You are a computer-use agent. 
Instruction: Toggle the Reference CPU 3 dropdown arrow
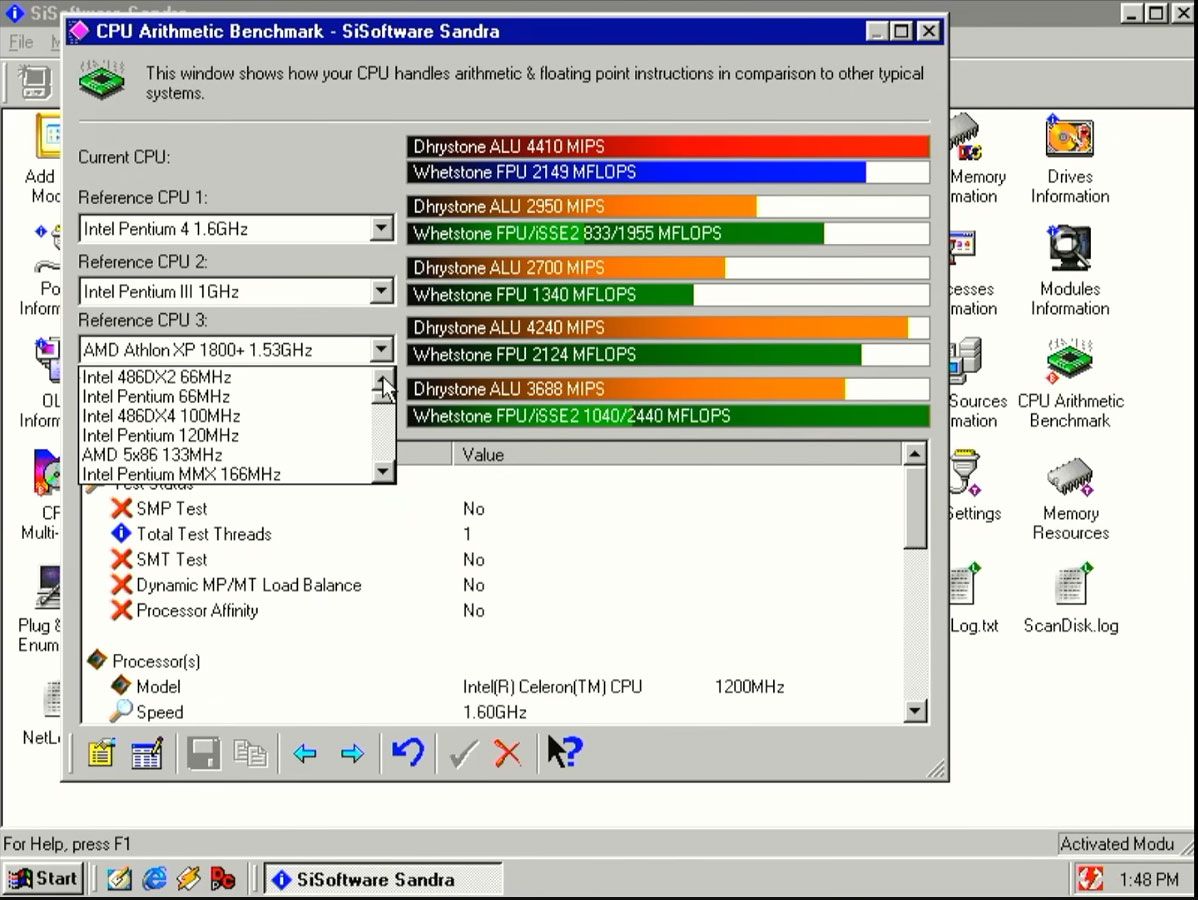click(x=381, y=350)
